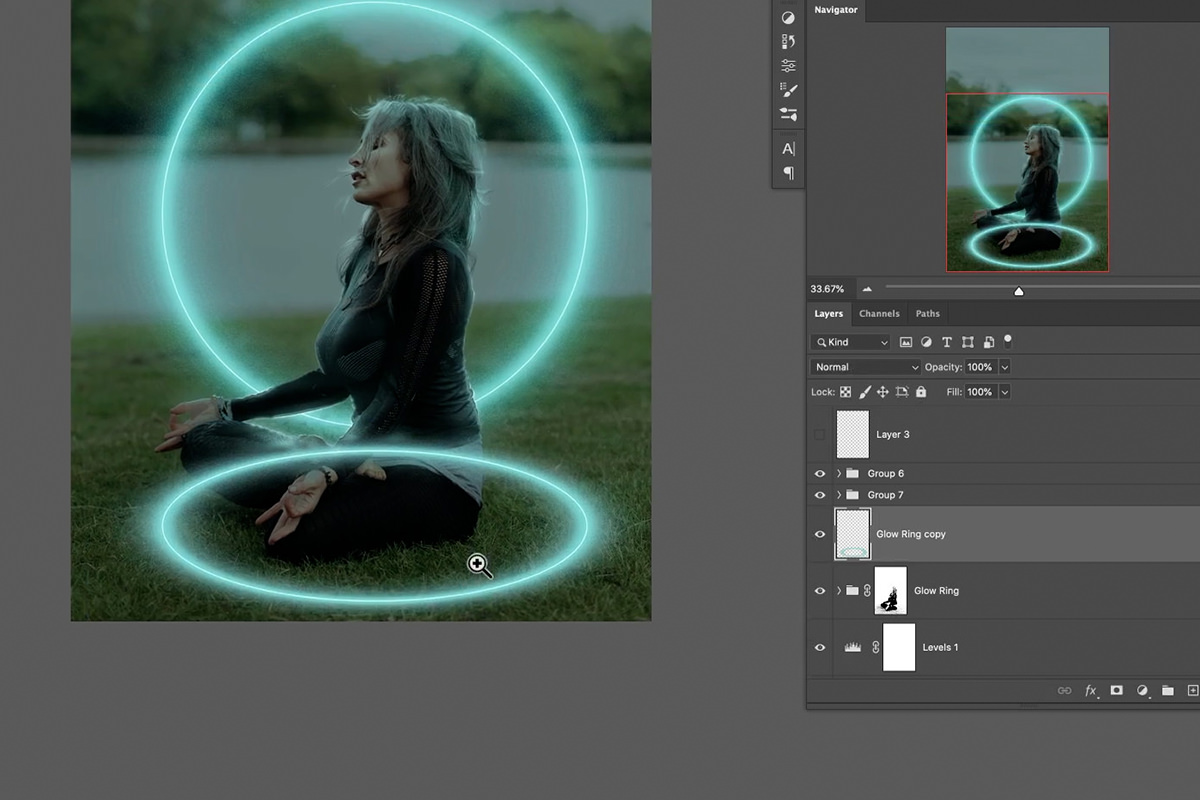Open the Brush Settings panel icon
The image size is (1200, 800).
pyautogui.click(x=788, y=90)
